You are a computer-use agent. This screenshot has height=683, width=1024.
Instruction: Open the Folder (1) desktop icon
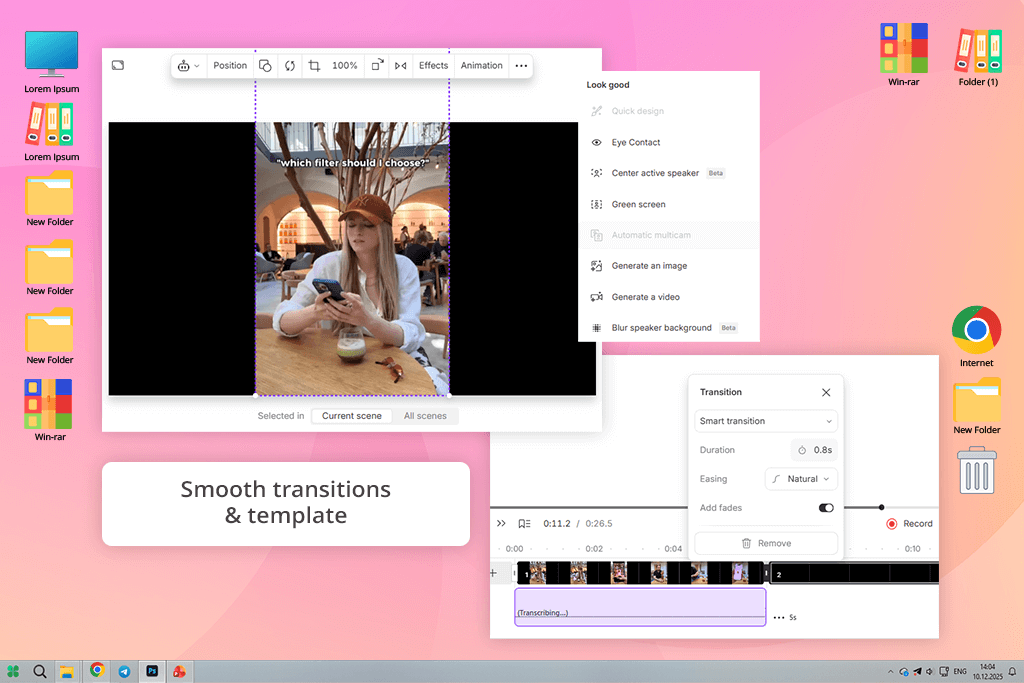click(x=978, y=57)
